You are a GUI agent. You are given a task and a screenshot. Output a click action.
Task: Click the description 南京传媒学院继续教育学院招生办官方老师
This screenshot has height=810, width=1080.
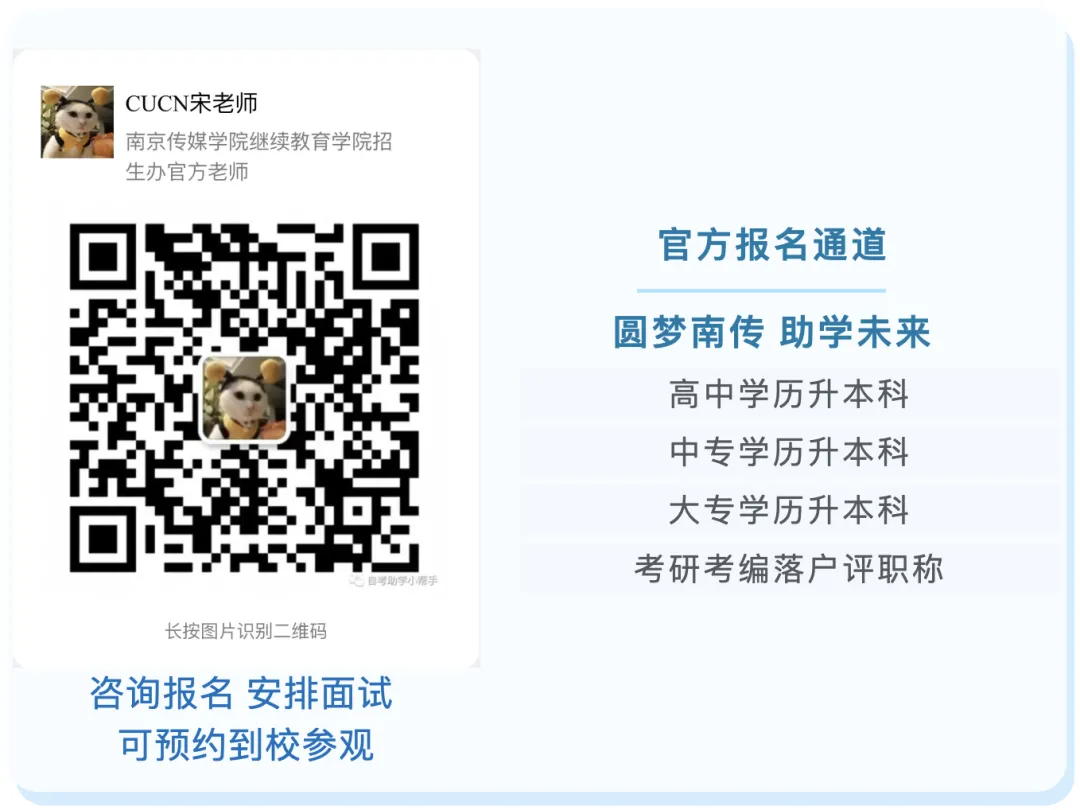[x=258, y=156]
